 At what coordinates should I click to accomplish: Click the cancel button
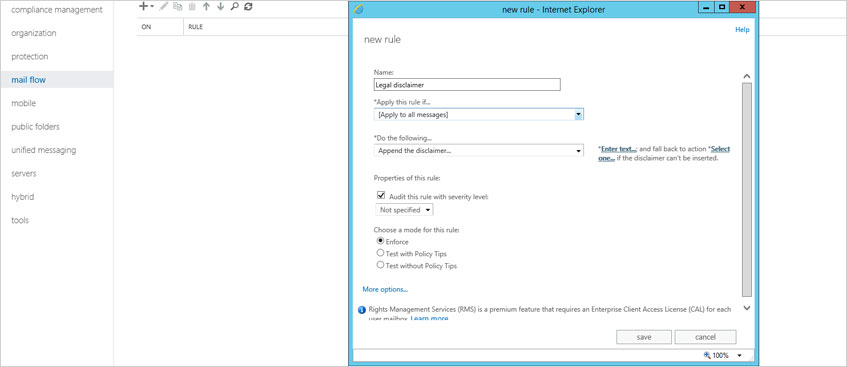tap(705, 337)
